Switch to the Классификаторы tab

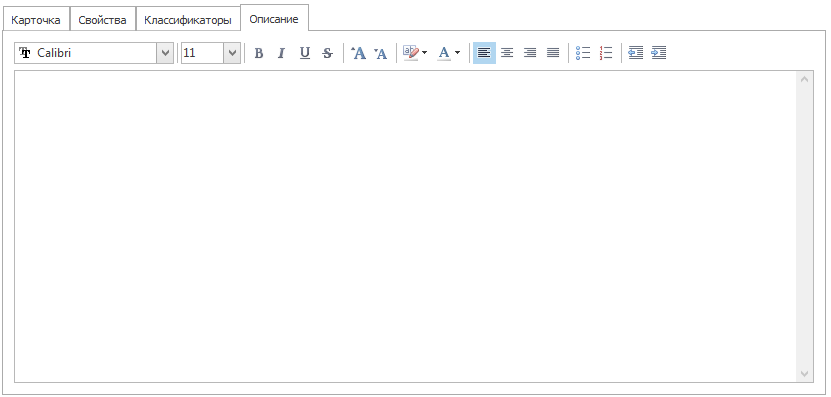(188, 20)
